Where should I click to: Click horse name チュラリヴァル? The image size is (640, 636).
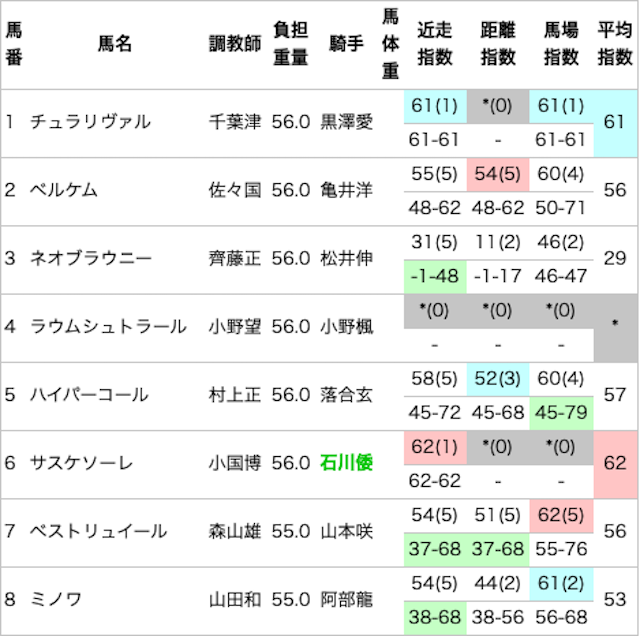[90, 122]
